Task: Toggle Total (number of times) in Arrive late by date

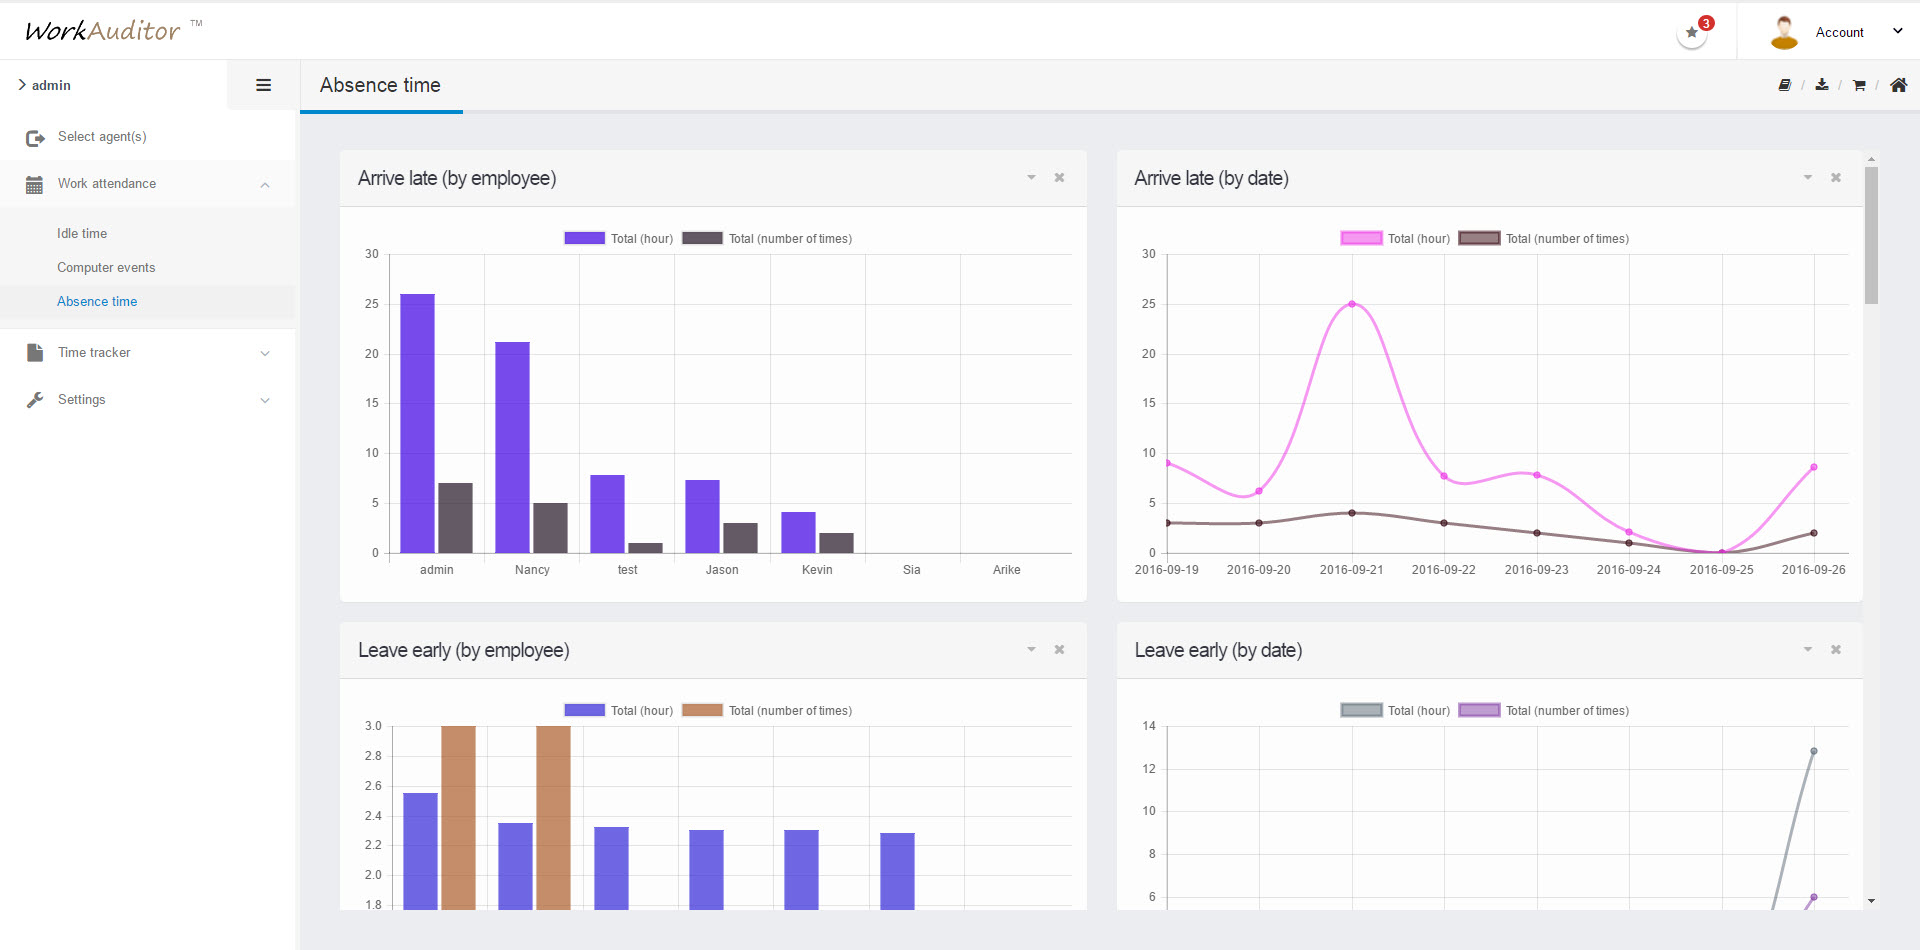Action: point(1544,239)
